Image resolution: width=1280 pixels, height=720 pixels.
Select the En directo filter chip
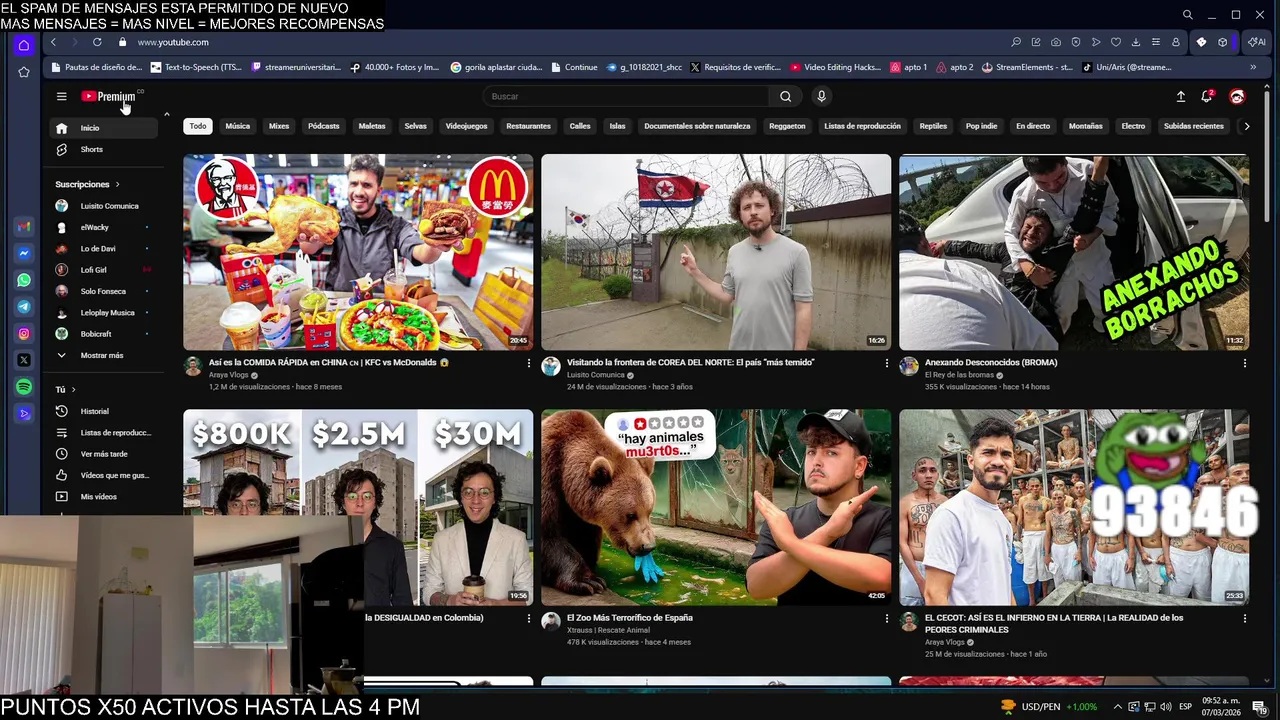tap(1033, 126)
